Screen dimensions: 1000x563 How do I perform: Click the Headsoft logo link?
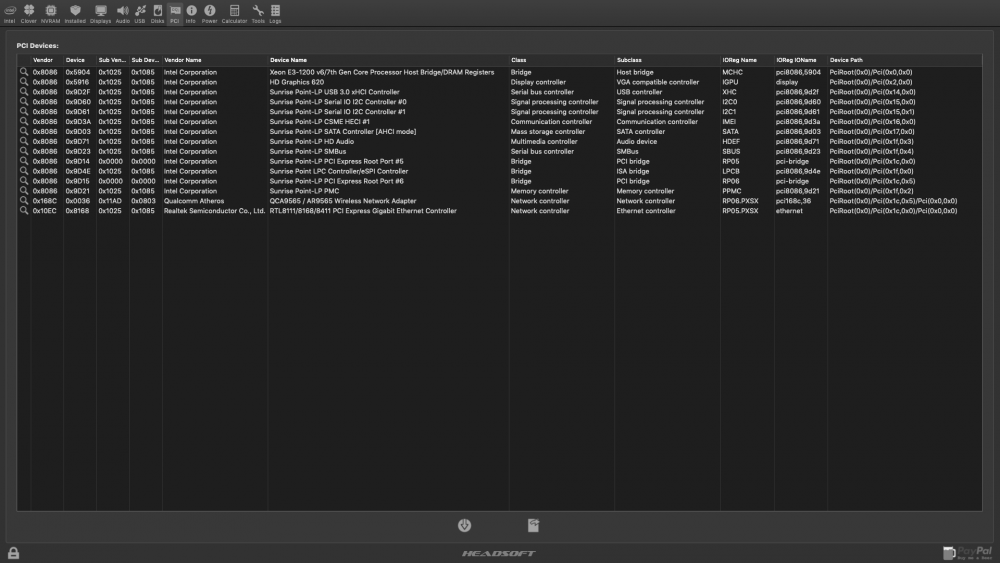coord(499,553)
